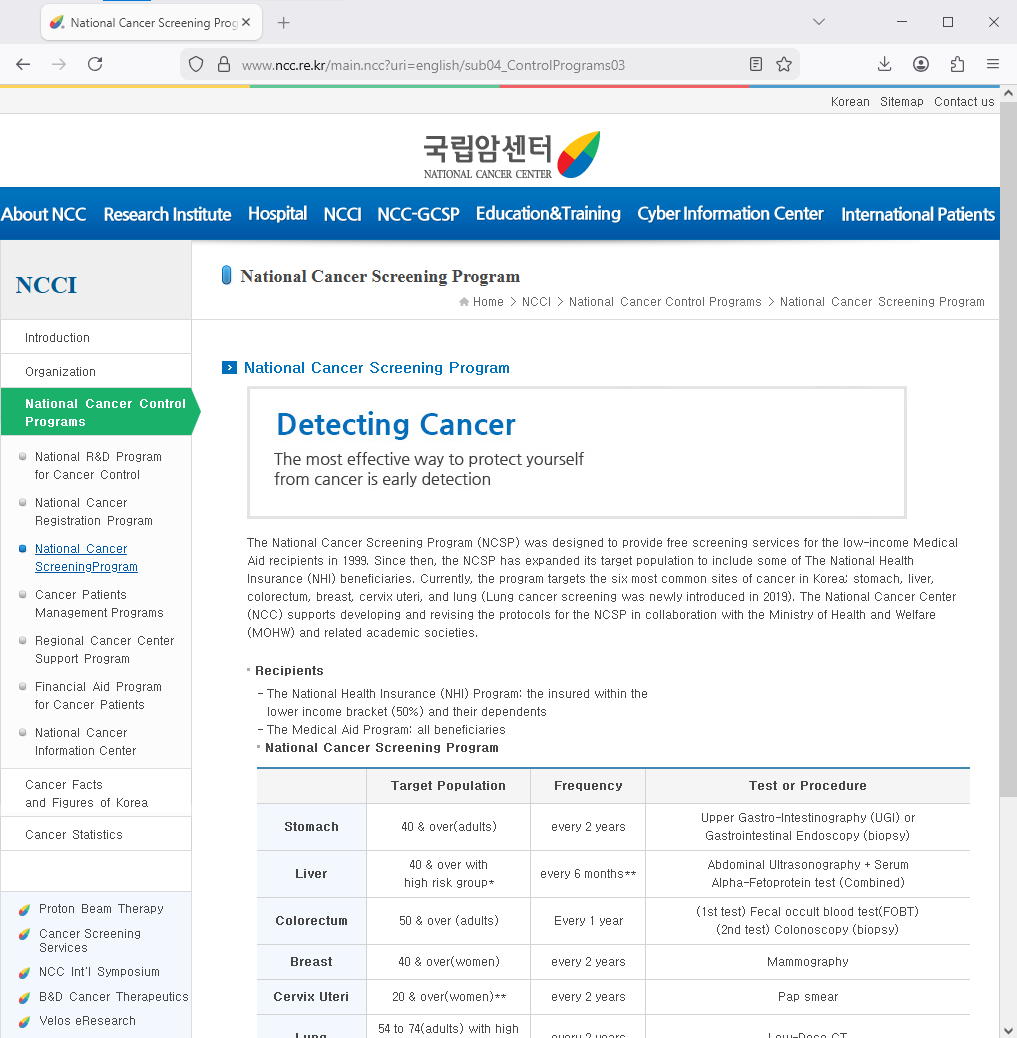Open the tracking protection shield icon
The image size is (1017, 1038).
pyautogui.click(x=196, y=65)
